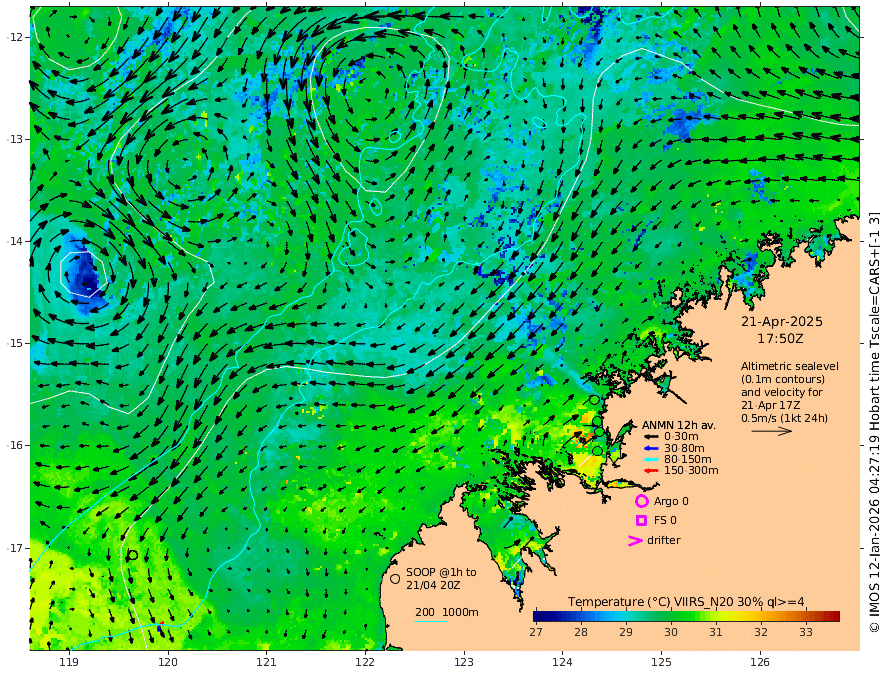The image size is (880, 680).
Task: Click the Altimetric sealevel description text
Action: pyautogui.click(x=790, y=392)
